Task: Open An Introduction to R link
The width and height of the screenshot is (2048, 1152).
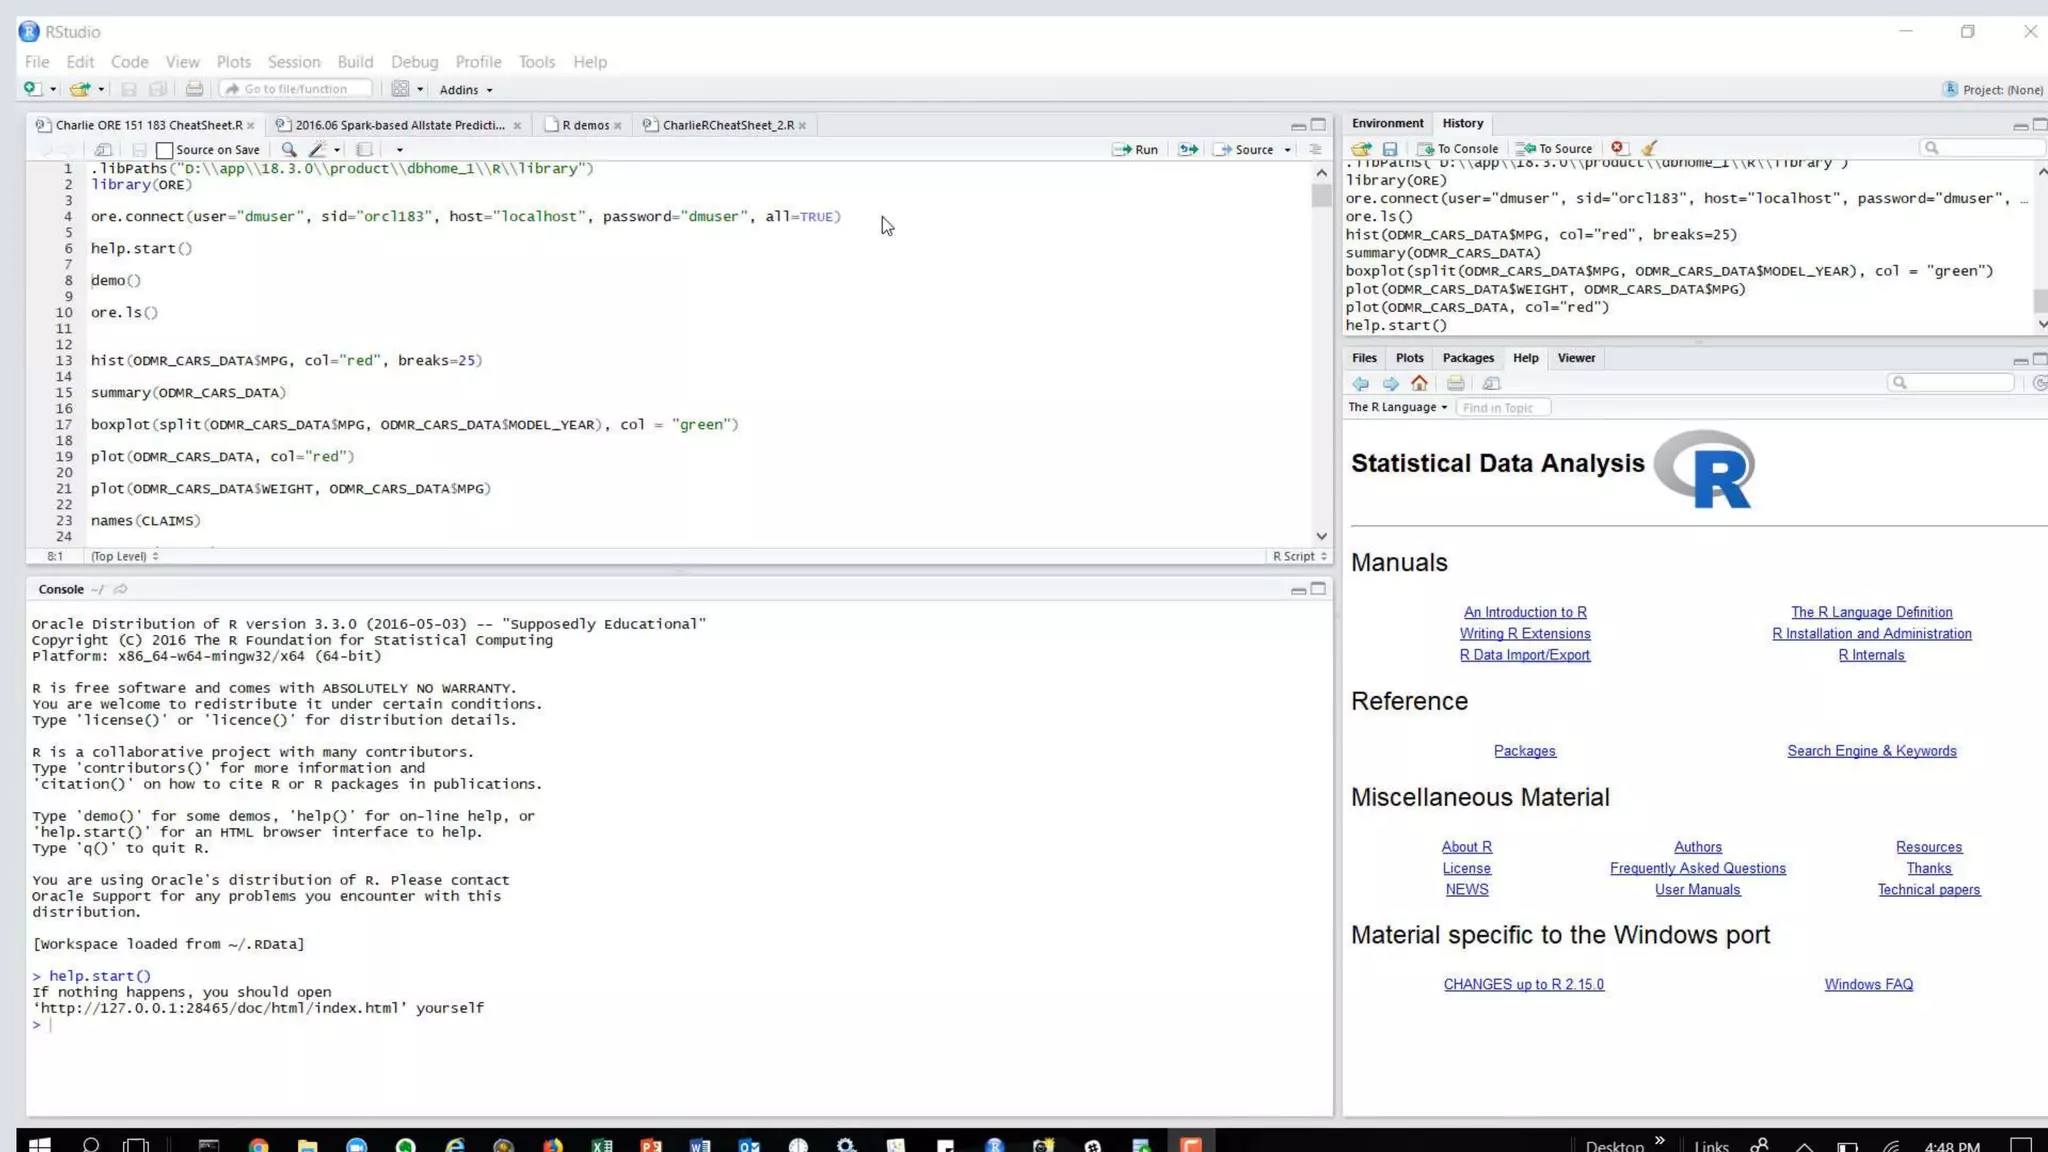Action: click(x=1524, y=612)
